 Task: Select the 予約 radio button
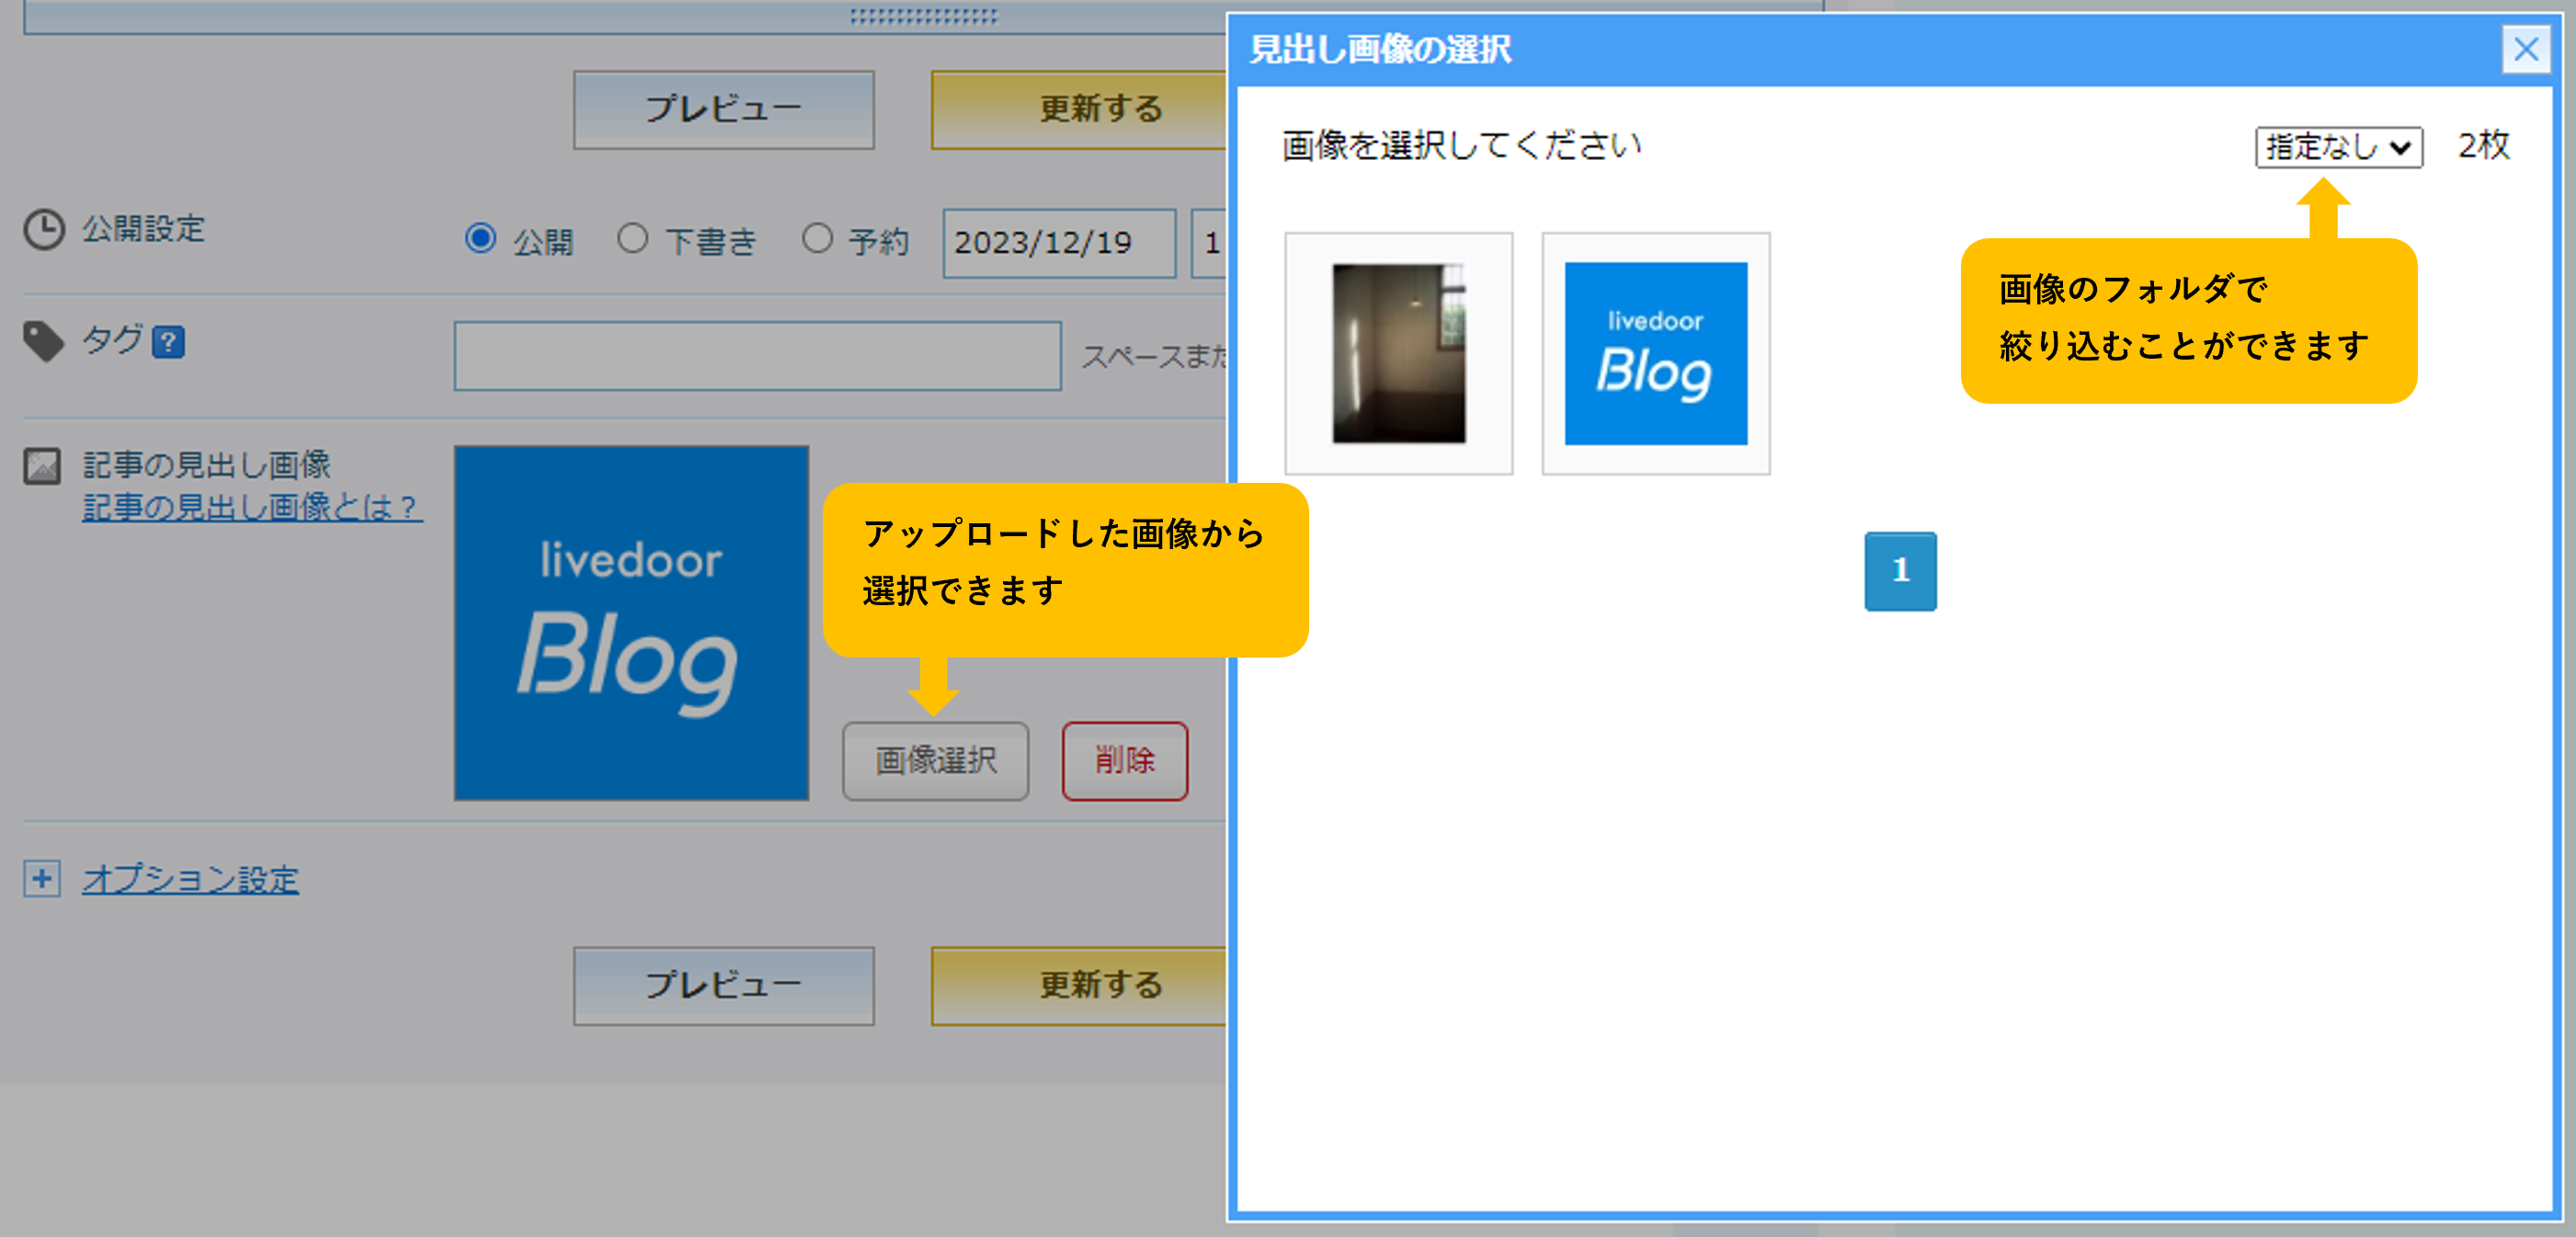(x=817, y=239)
